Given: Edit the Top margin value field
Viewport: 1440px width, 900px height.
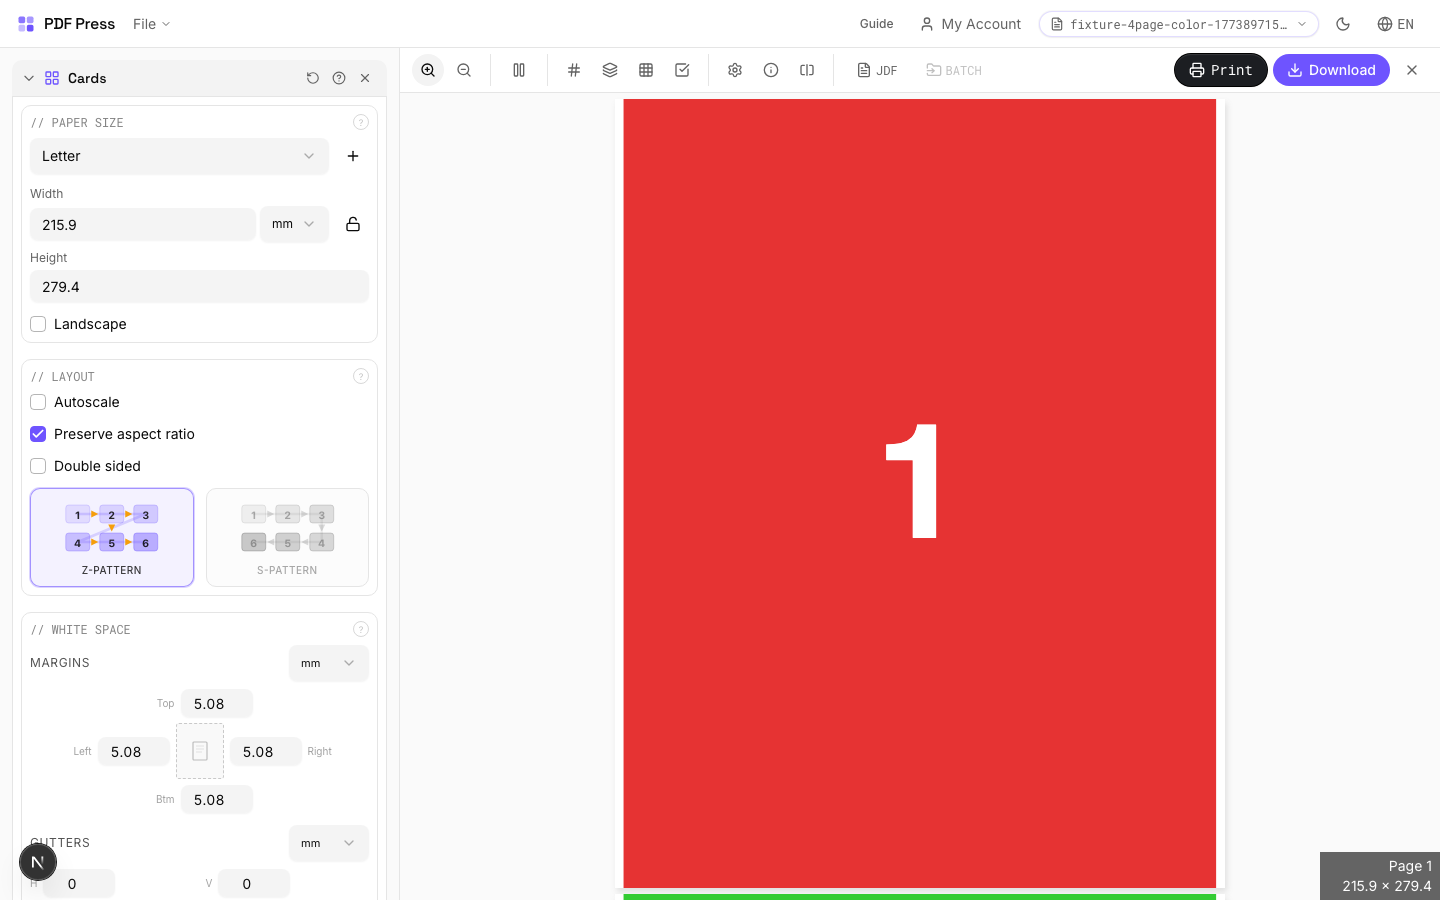Looking at the screenshot, I should pos(216,703).
